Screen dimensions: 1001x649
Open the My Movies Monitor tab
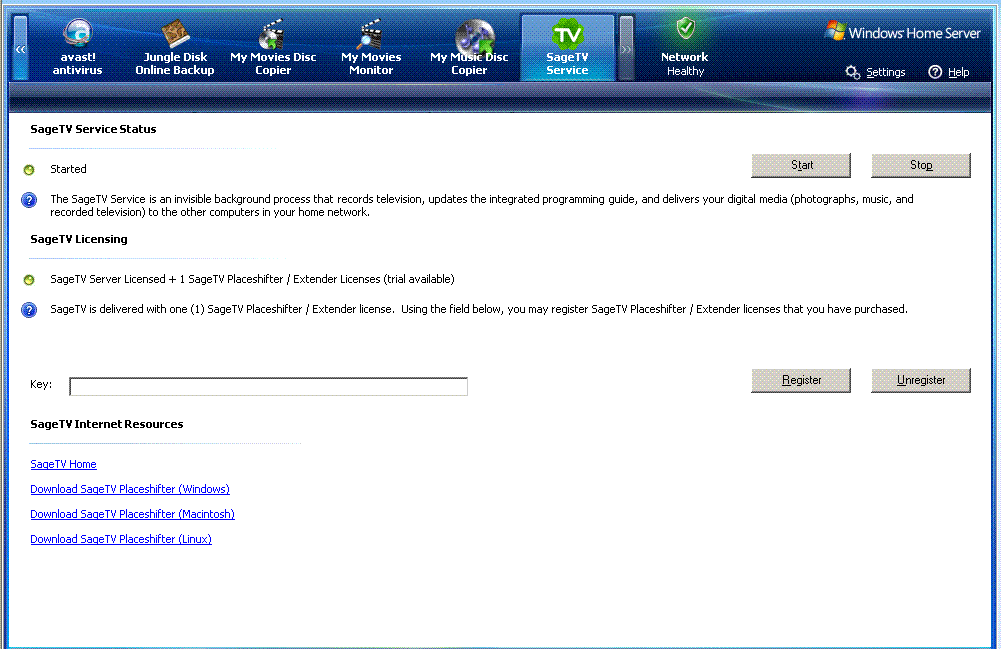coord(371,48)
